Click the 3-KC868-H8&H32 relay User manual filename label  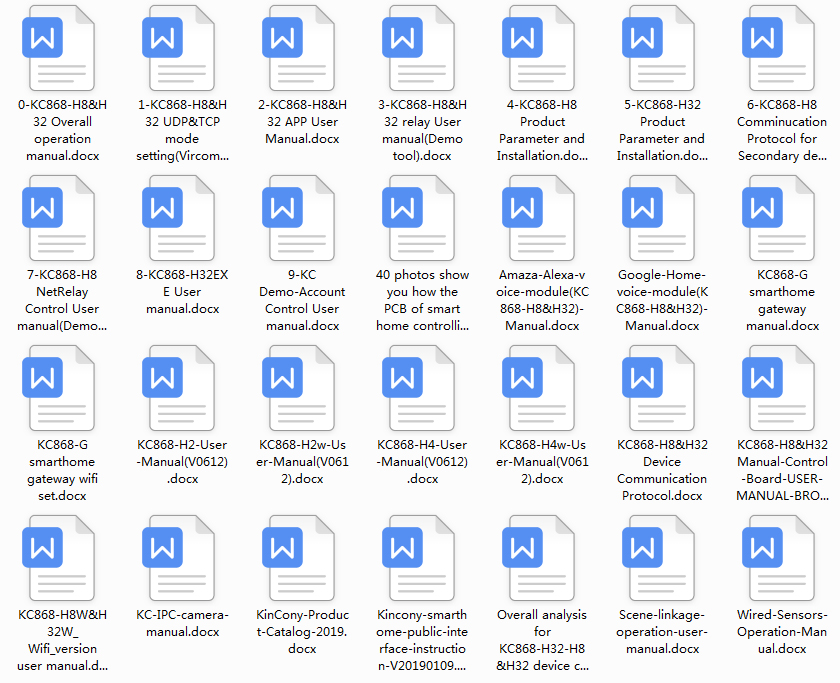click(x=422, y=130)
